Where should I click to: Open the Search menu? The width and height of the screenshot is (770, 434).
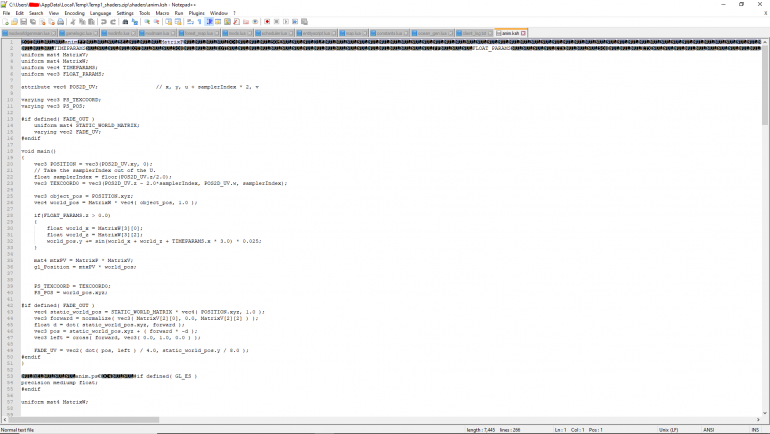[36, 13]
